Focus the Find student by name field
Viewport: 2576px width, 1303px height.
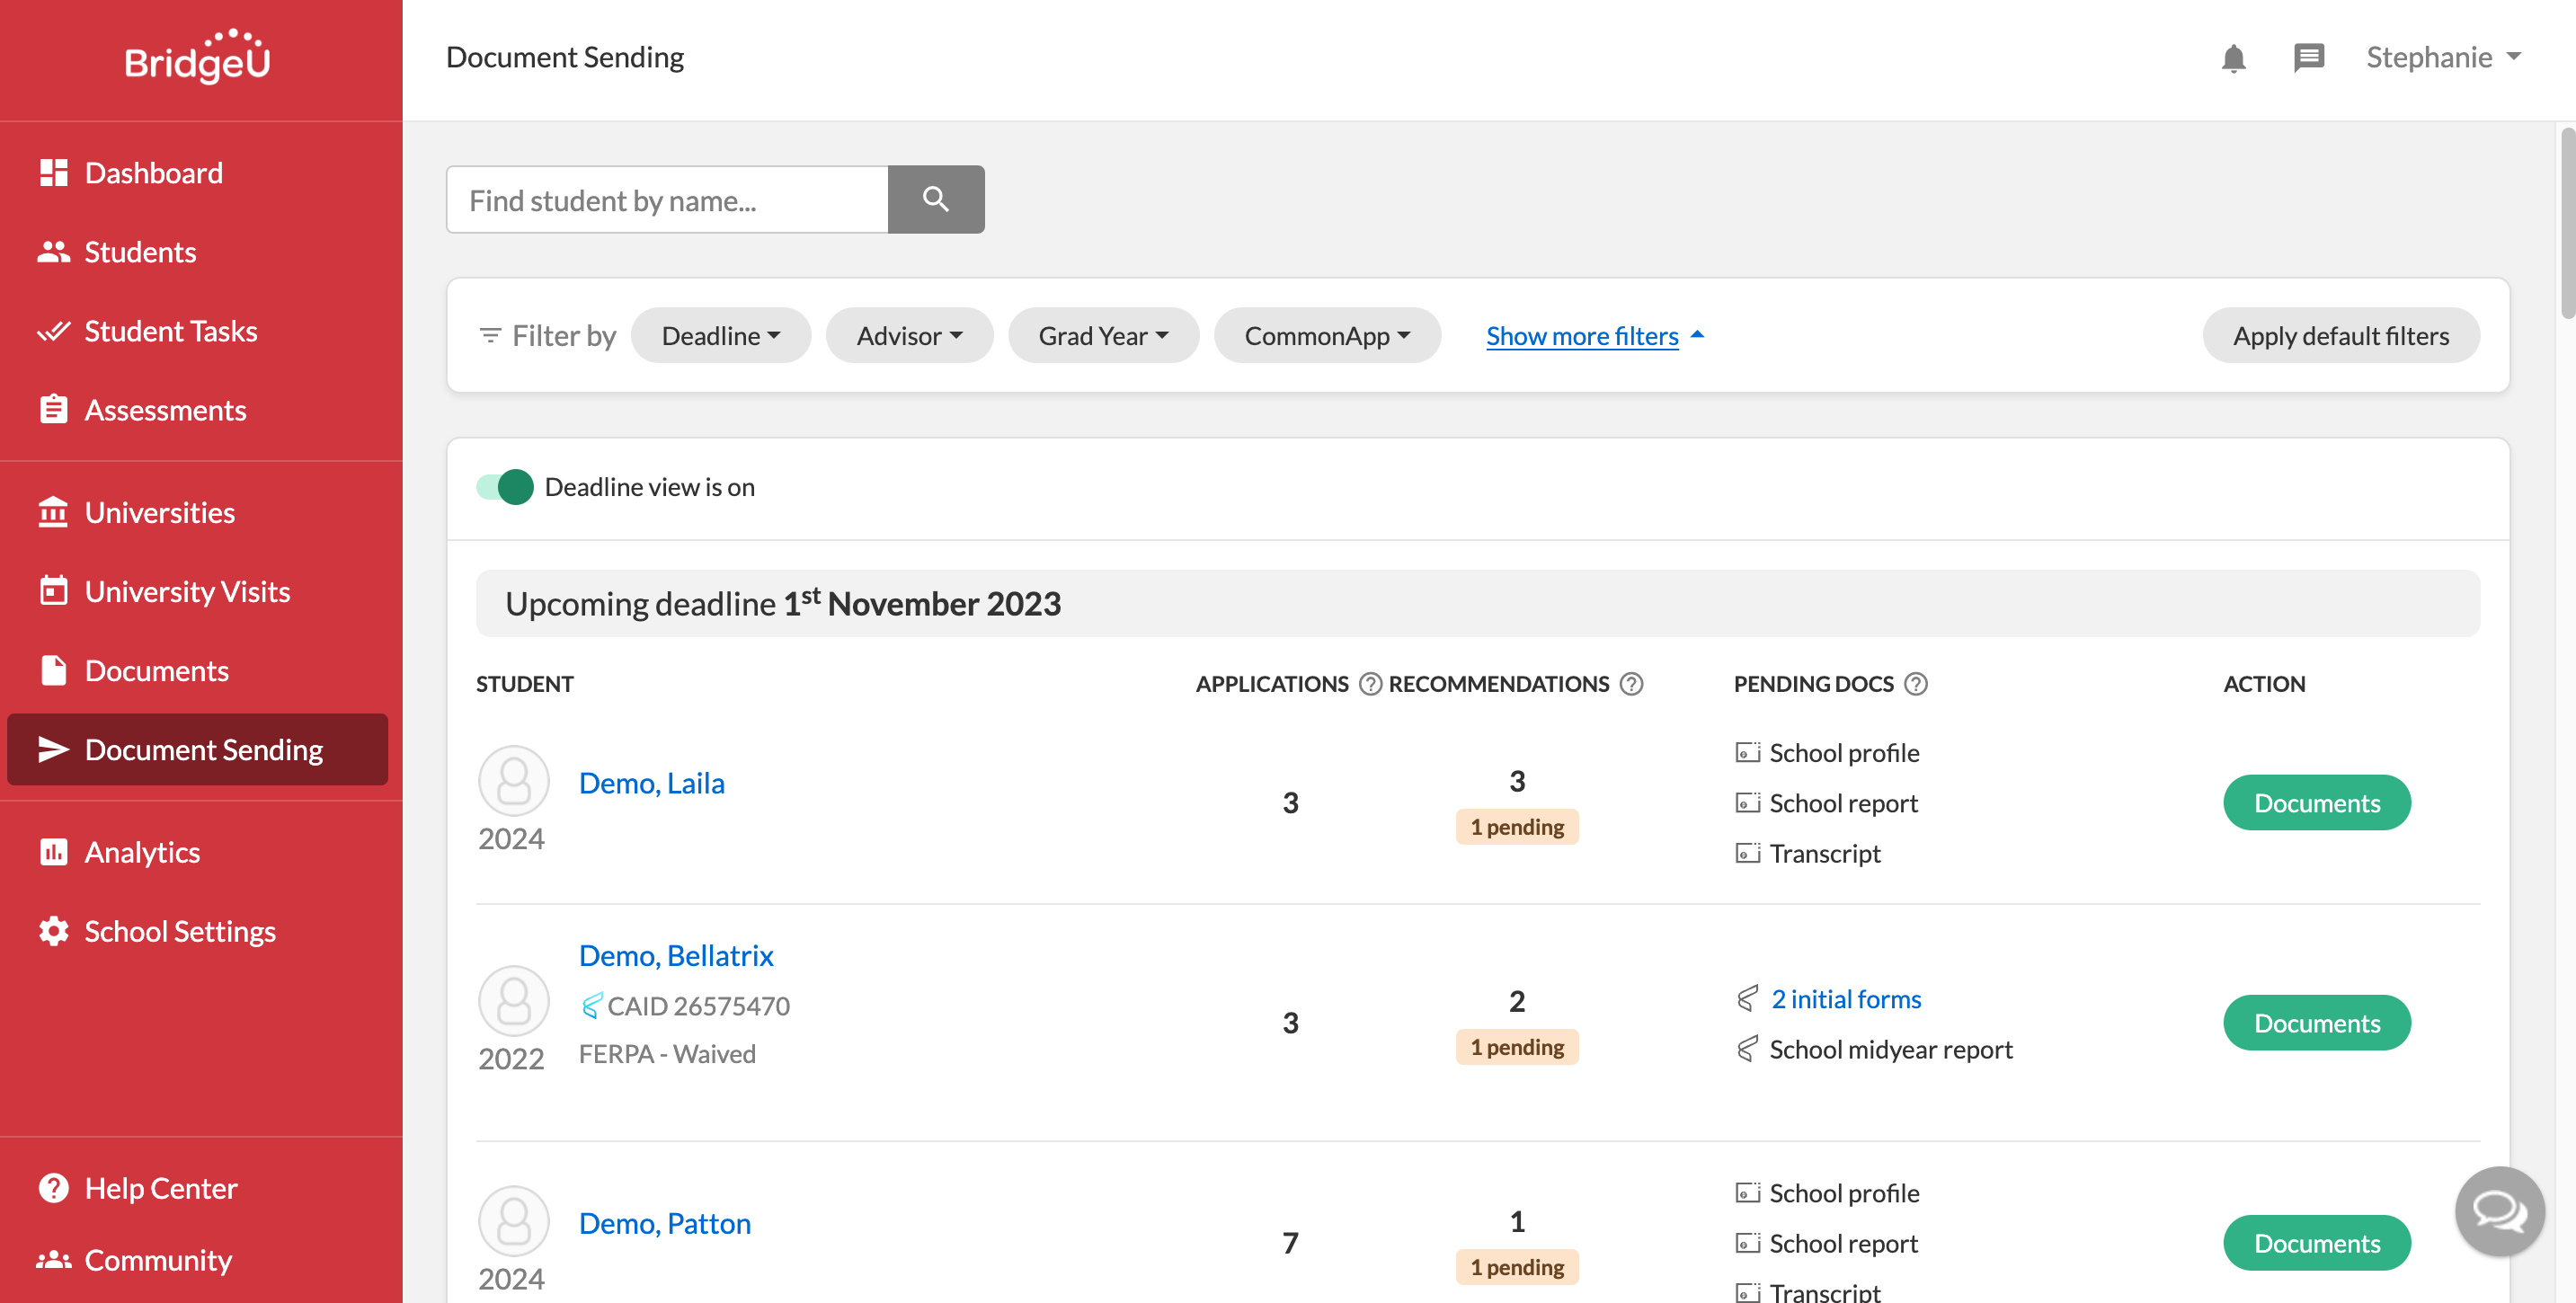click(667, 199)
